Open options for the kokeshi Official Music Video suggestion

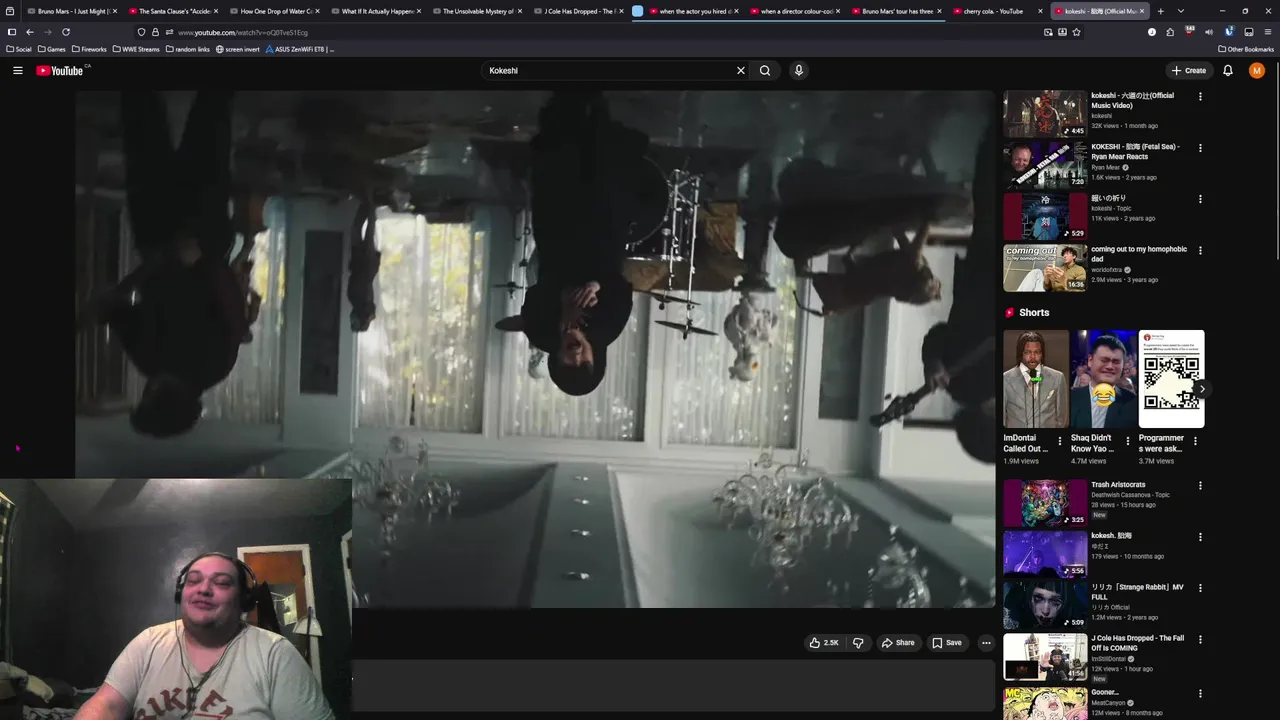(1200, 97)
